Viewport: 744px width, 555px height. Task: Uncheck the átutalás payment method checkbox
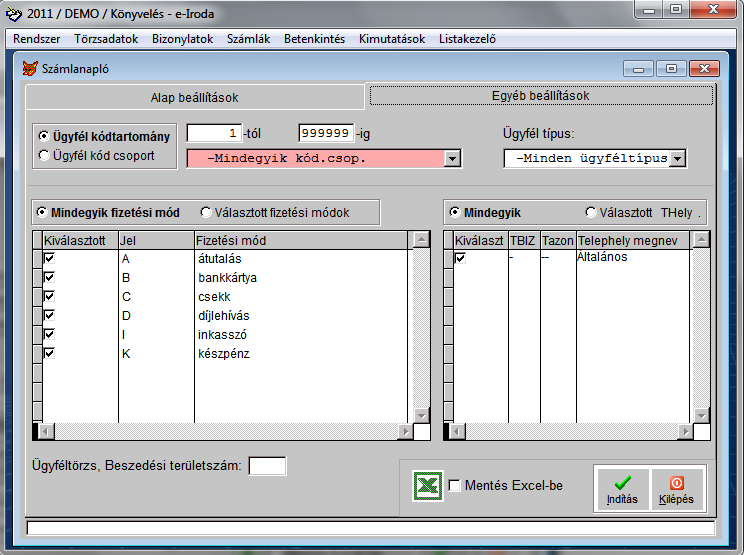pyautogui.click(x=49, y=259)
